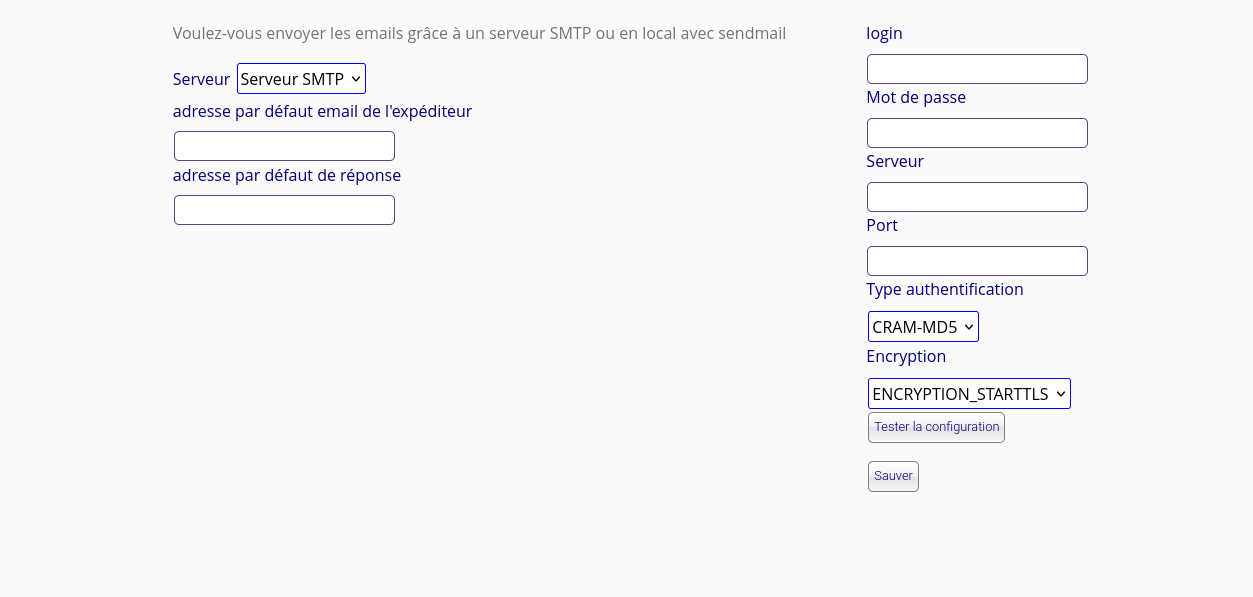1253x597 pixels.
Task: Click the Port input field
Action: (x=976, y=260)
